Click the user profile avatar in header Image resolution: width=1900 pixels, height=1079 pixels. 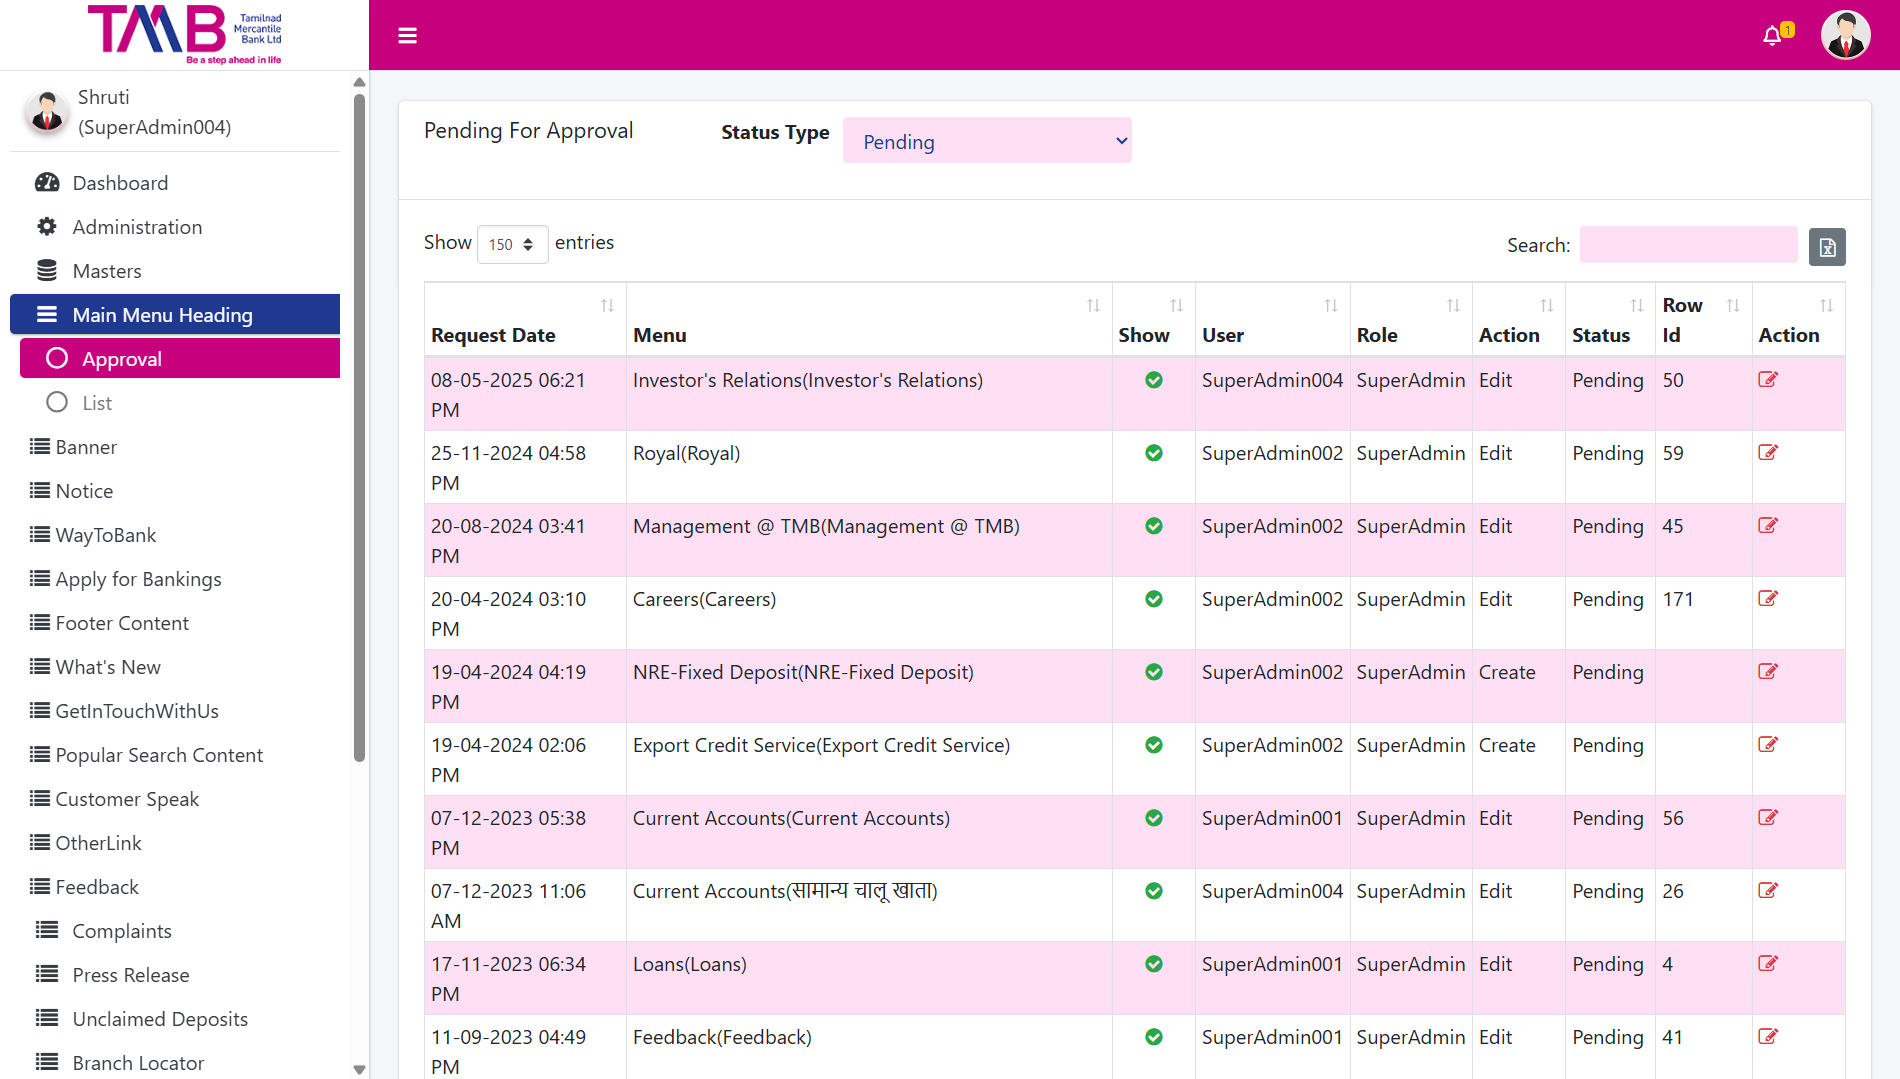[1845, 36]
